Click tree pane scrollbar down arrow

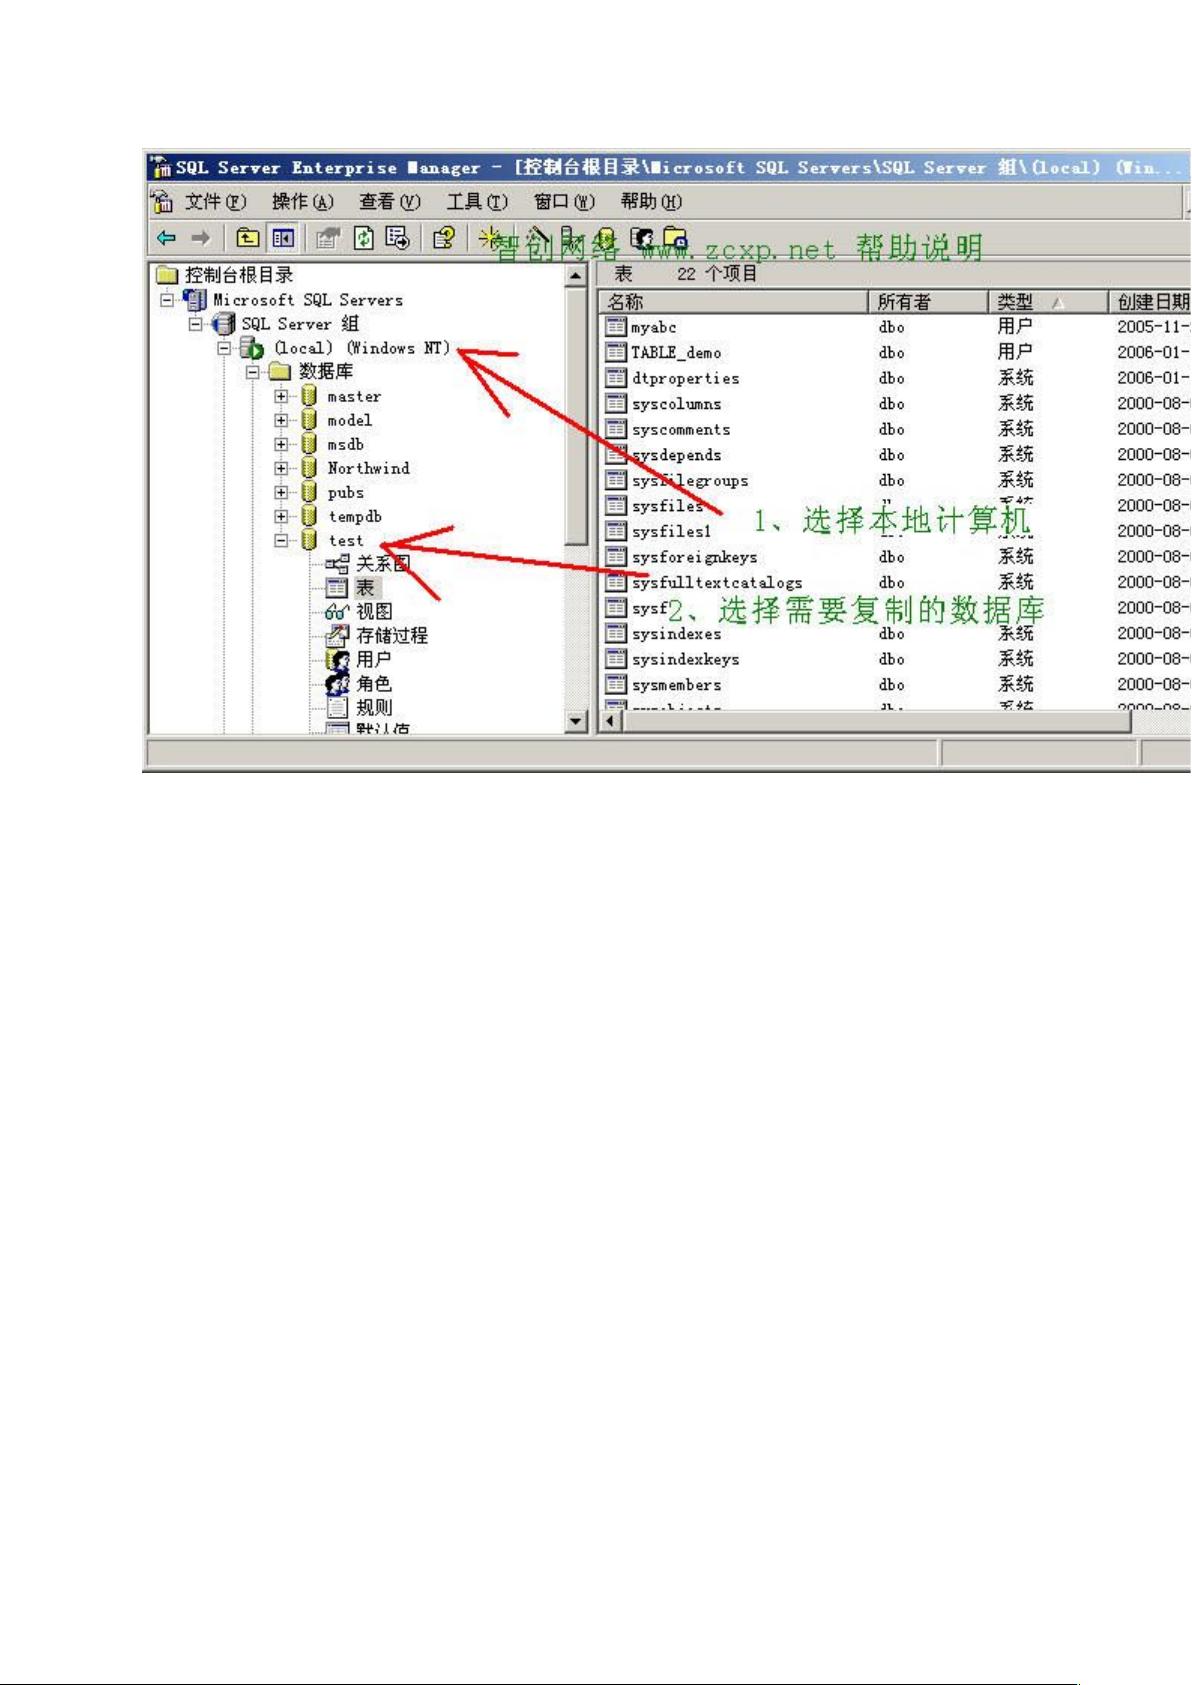tap(576, 720)
